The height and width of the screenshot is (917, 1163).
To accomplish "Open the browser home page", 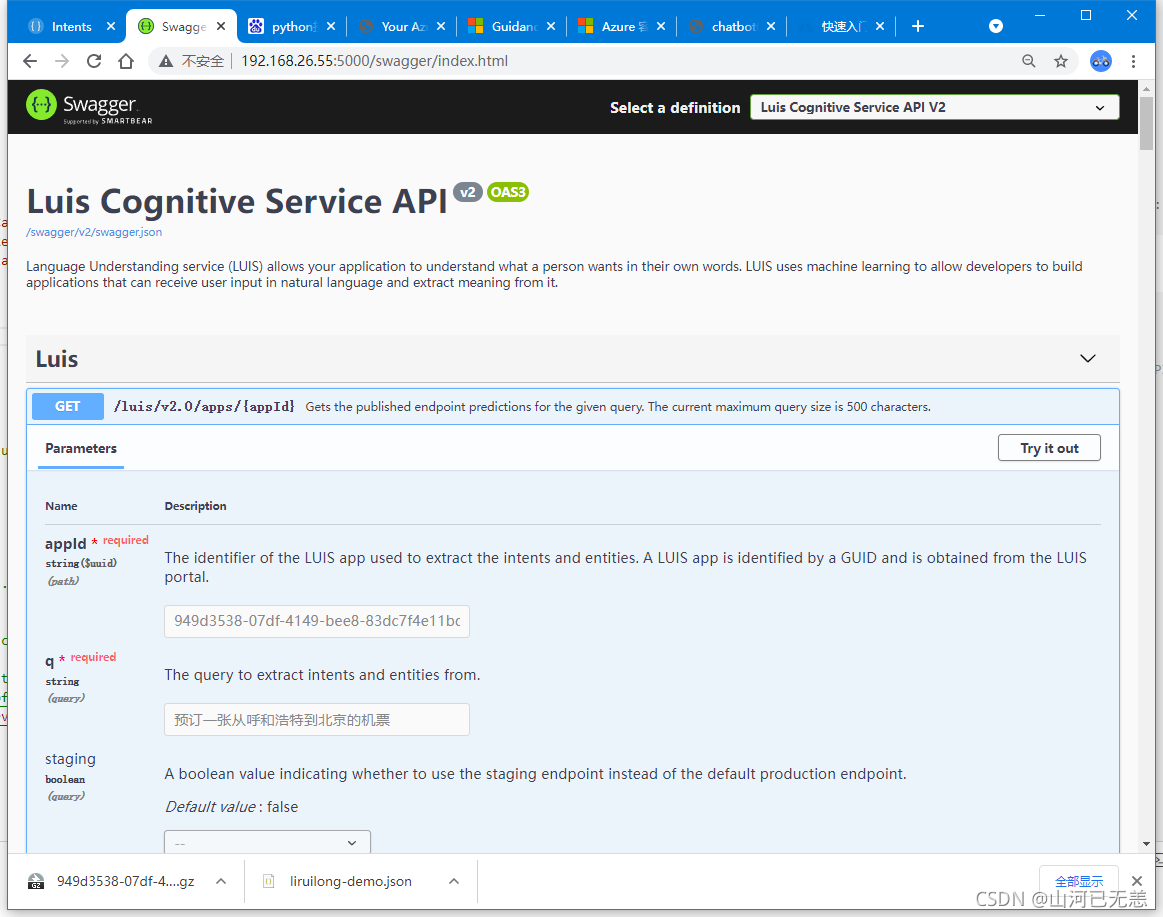I will (126, 61).
